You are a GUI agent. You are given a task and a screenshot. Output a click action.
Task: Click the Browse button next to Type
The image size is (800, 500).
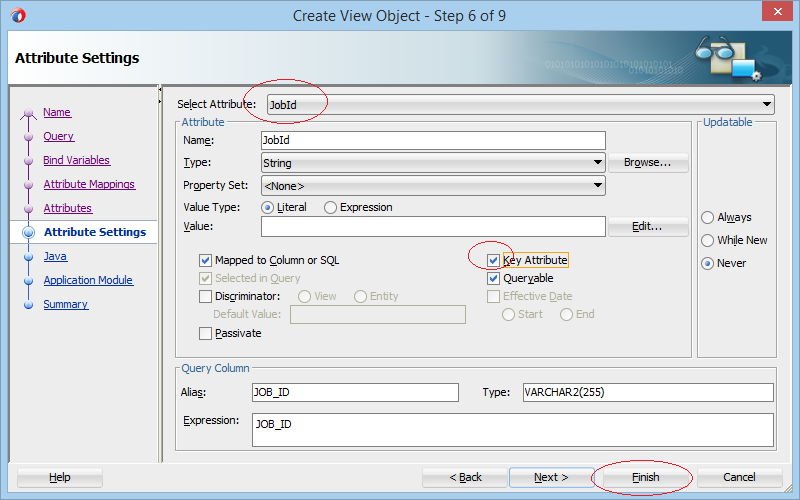click(x=647, y=163)
